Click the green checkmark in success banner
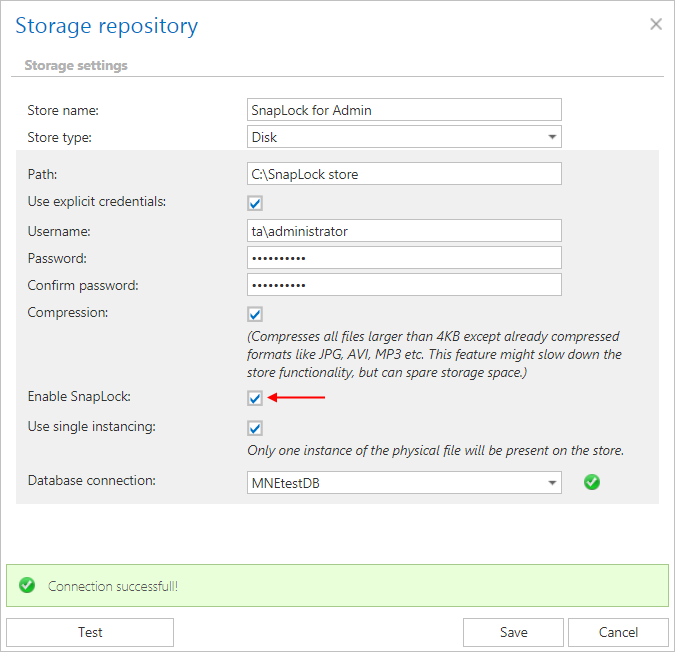Viewport: 675px width, 652px height. coord(27,586)
